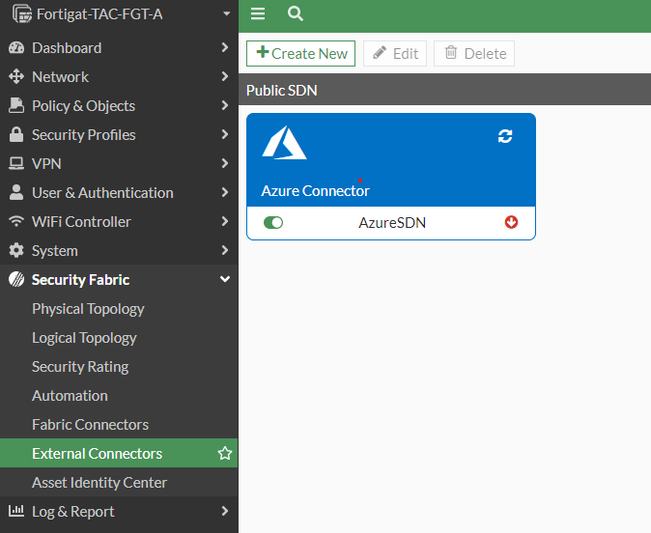This screenshot has height=533, width=651.
Task: Select Asset Identity Center
Action: (x=99, y=483)
